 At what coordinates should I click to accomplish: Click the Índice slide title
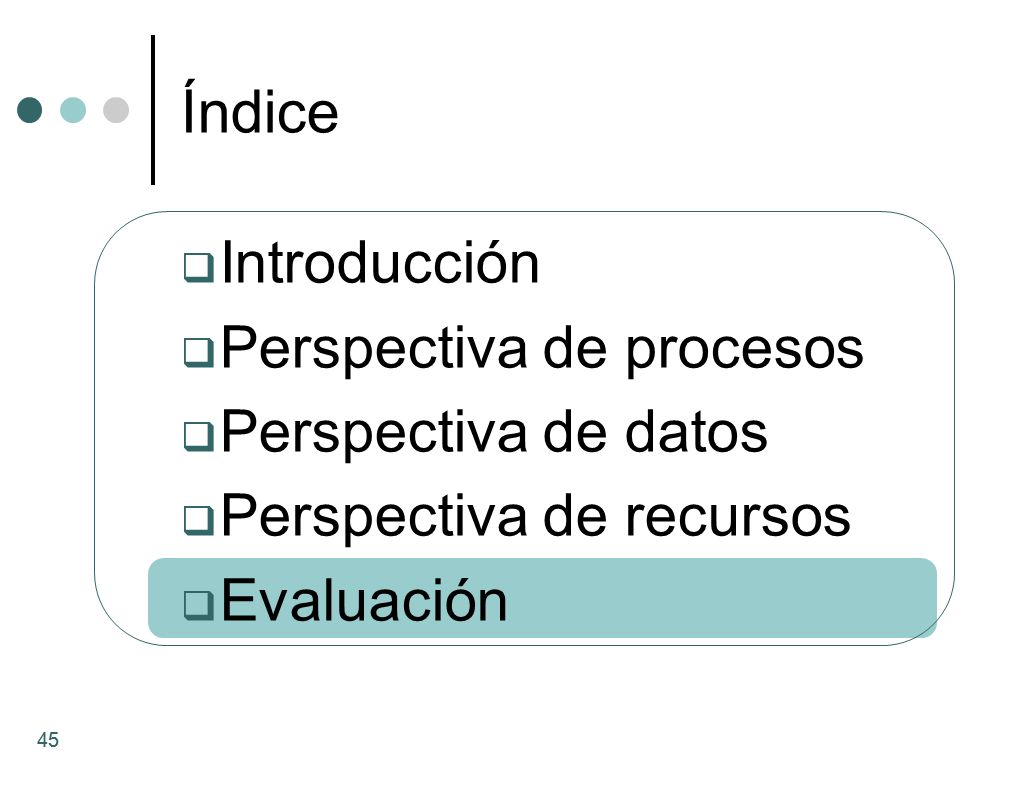click(260, 108)
